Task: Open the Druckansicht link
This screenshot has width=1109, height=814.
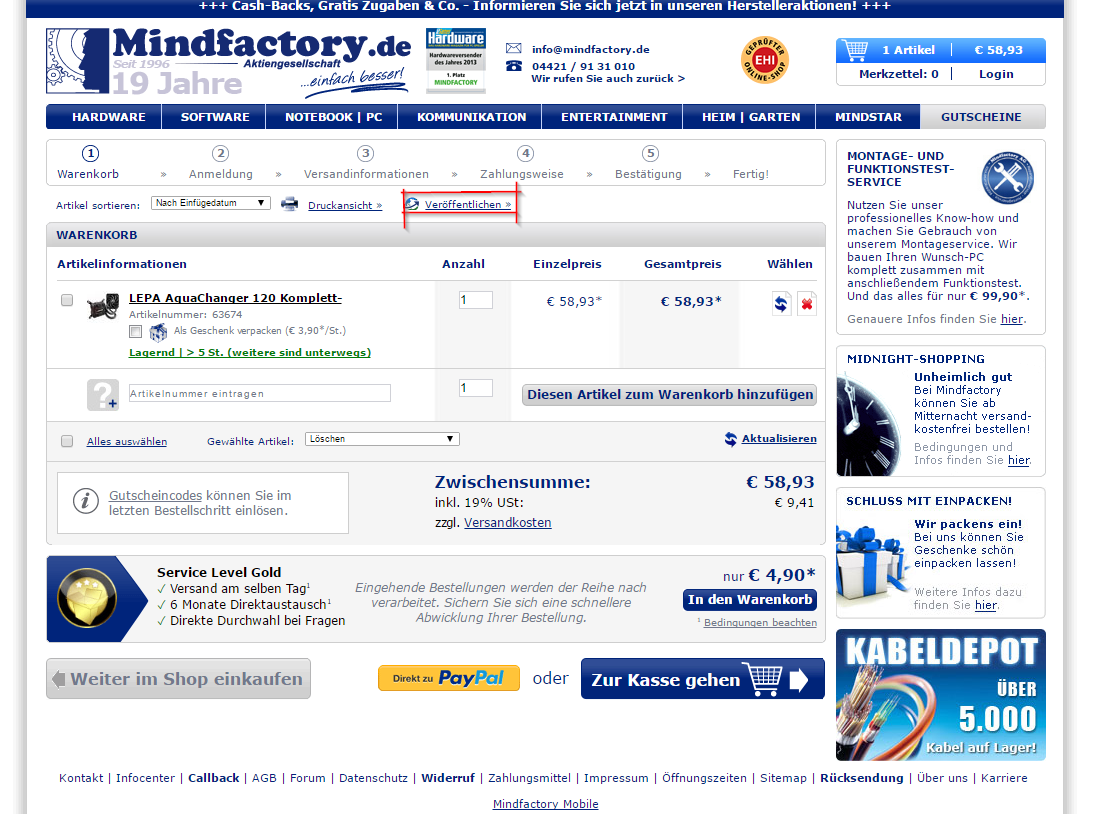Action: pyautogui.click(x=344, y=205)
